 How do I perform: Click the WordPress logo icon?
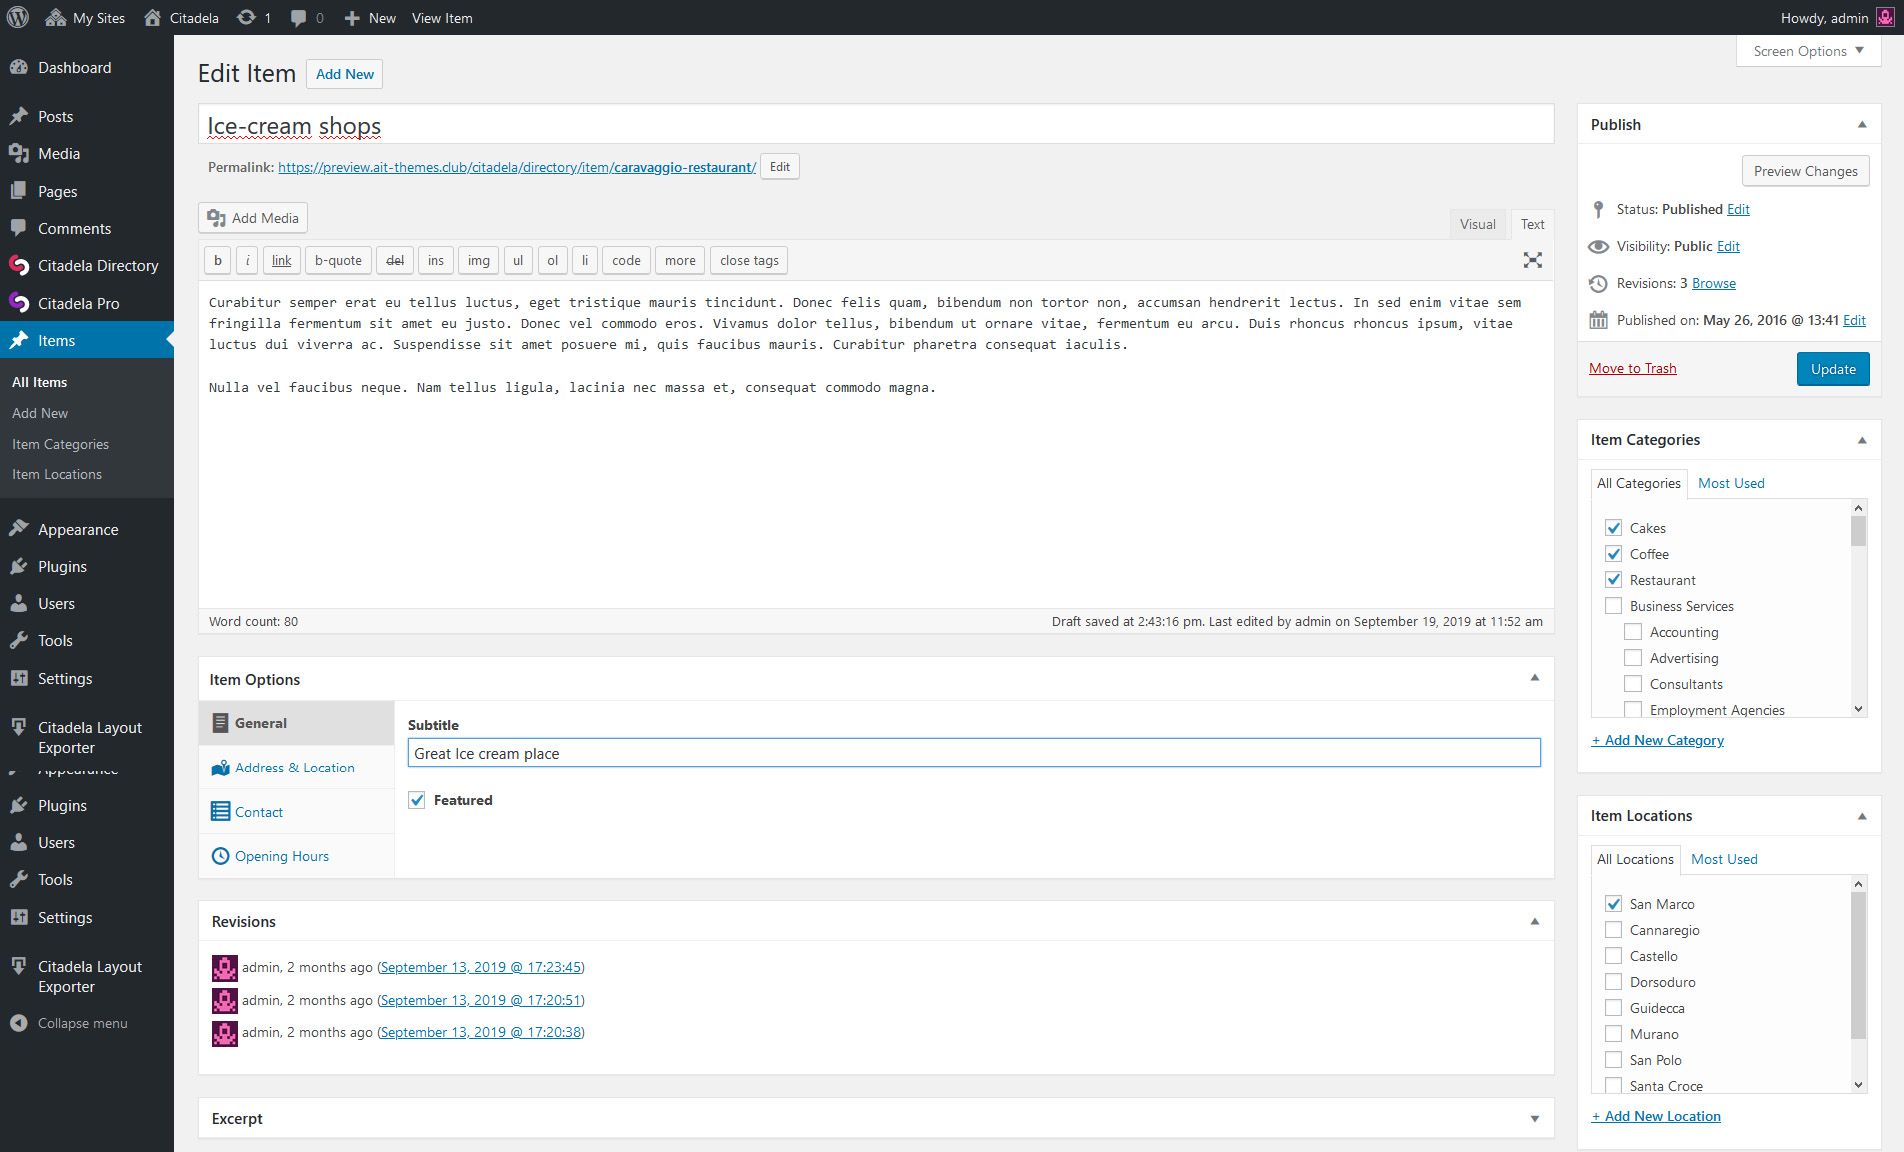click(x=18, y=17)
